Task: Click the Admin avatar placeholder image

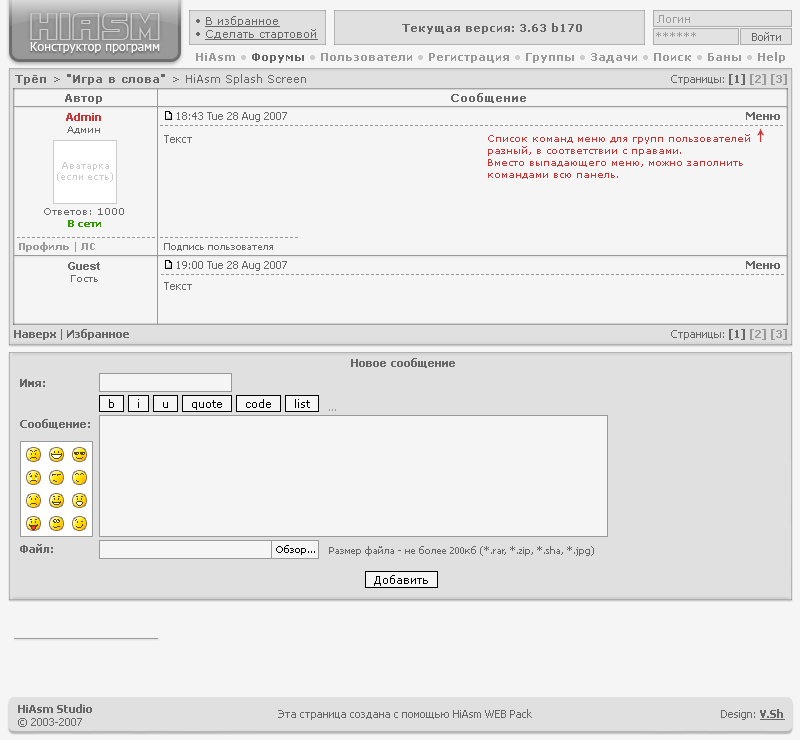Action: pos(85,172)
